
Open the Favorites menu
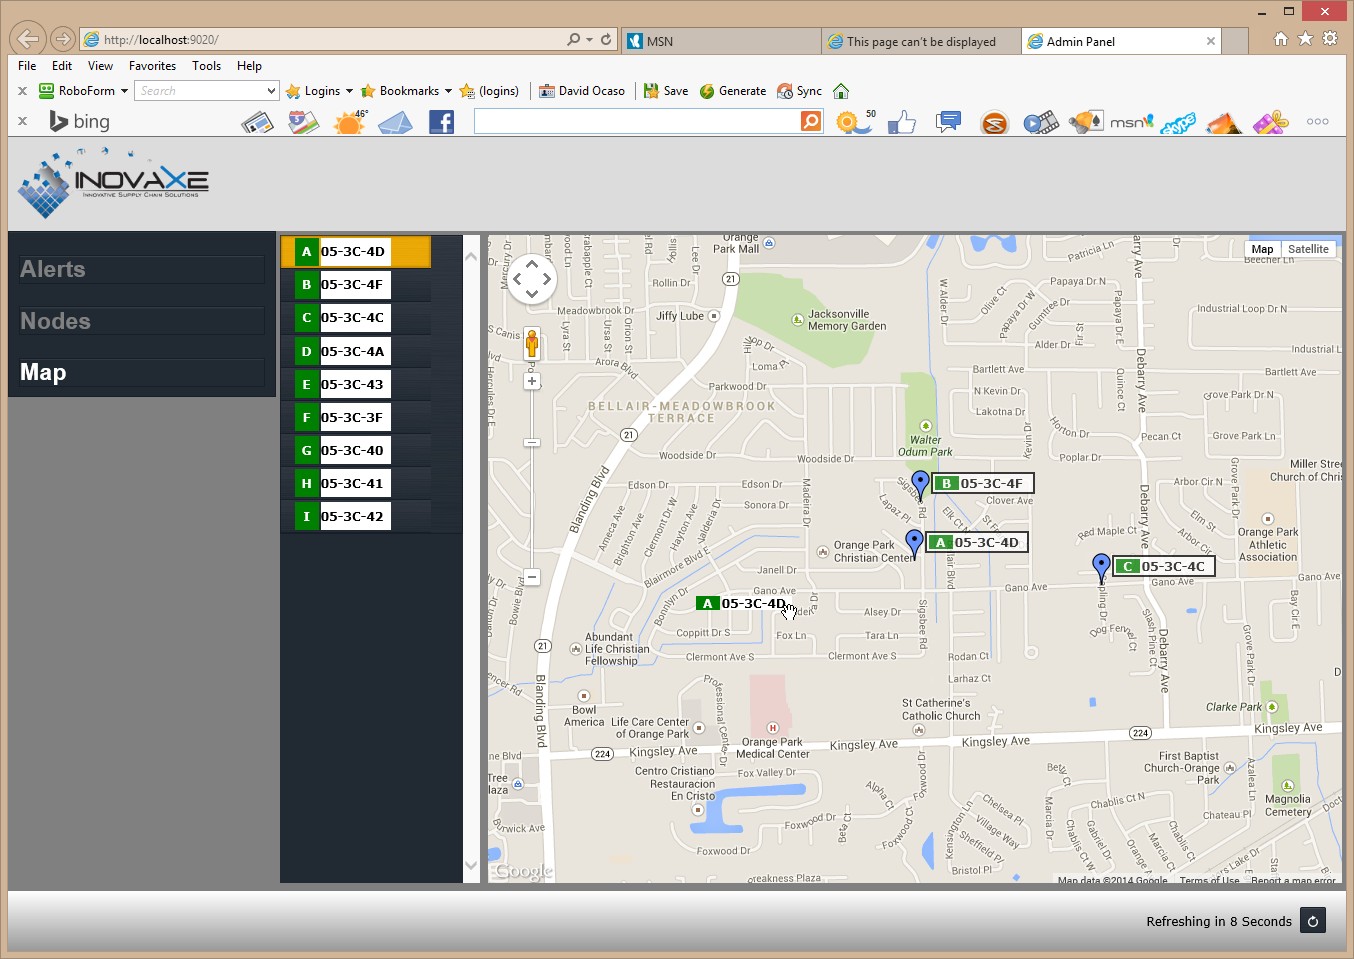click(152, 66)
